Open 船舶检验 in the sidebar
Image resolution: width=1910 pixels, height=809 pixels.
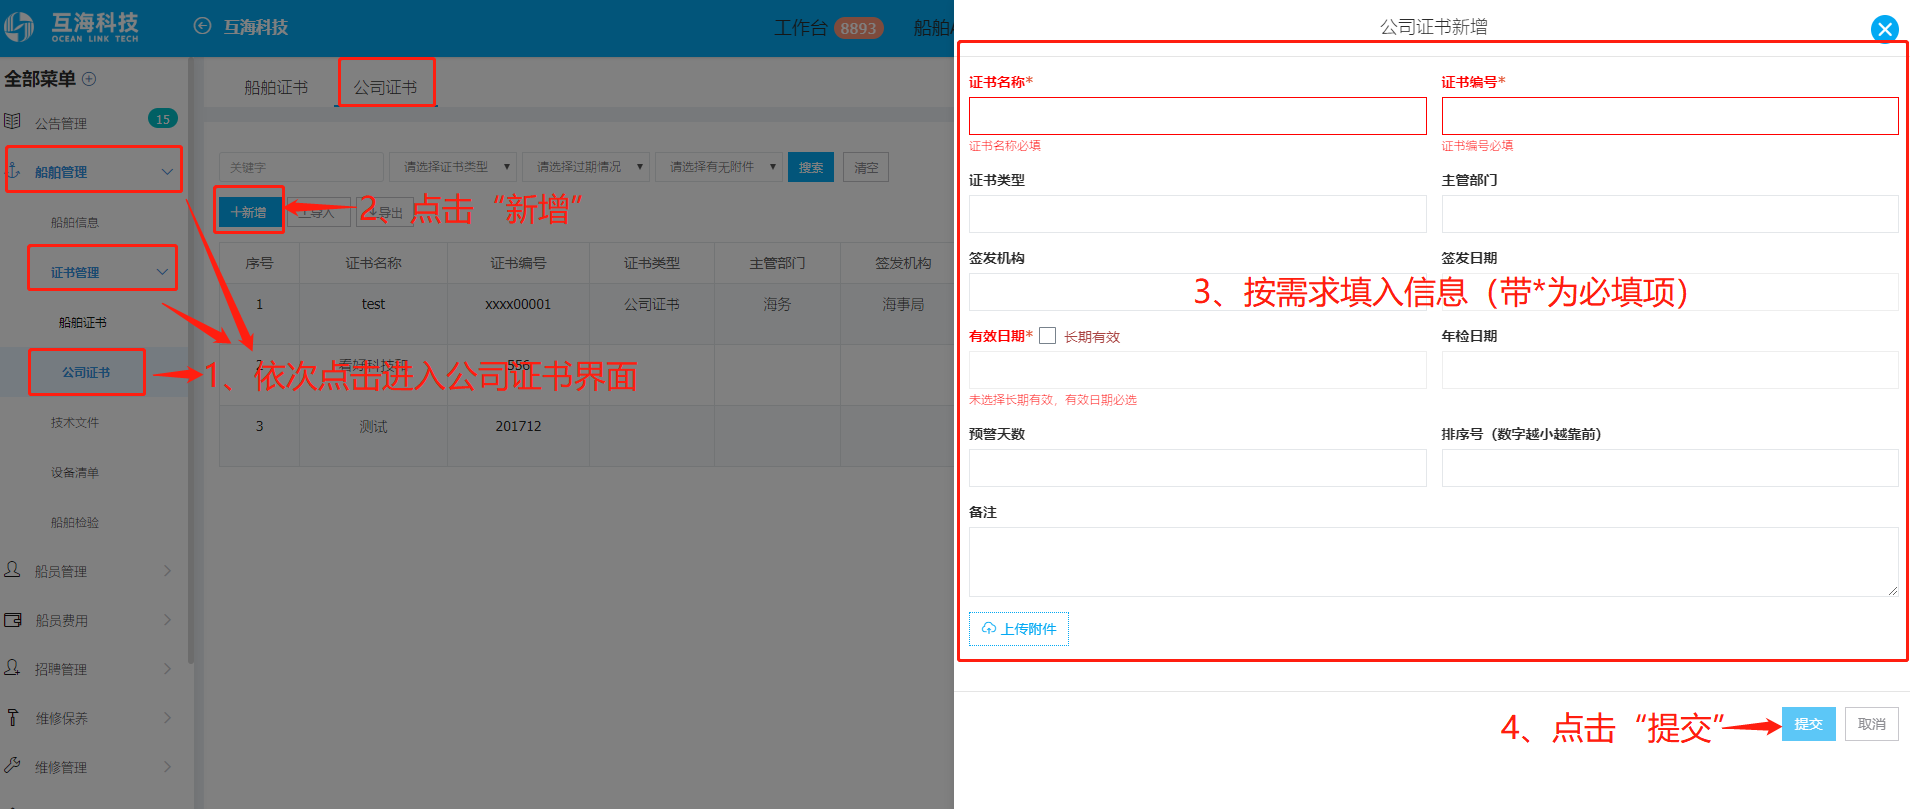pos(75,522)
